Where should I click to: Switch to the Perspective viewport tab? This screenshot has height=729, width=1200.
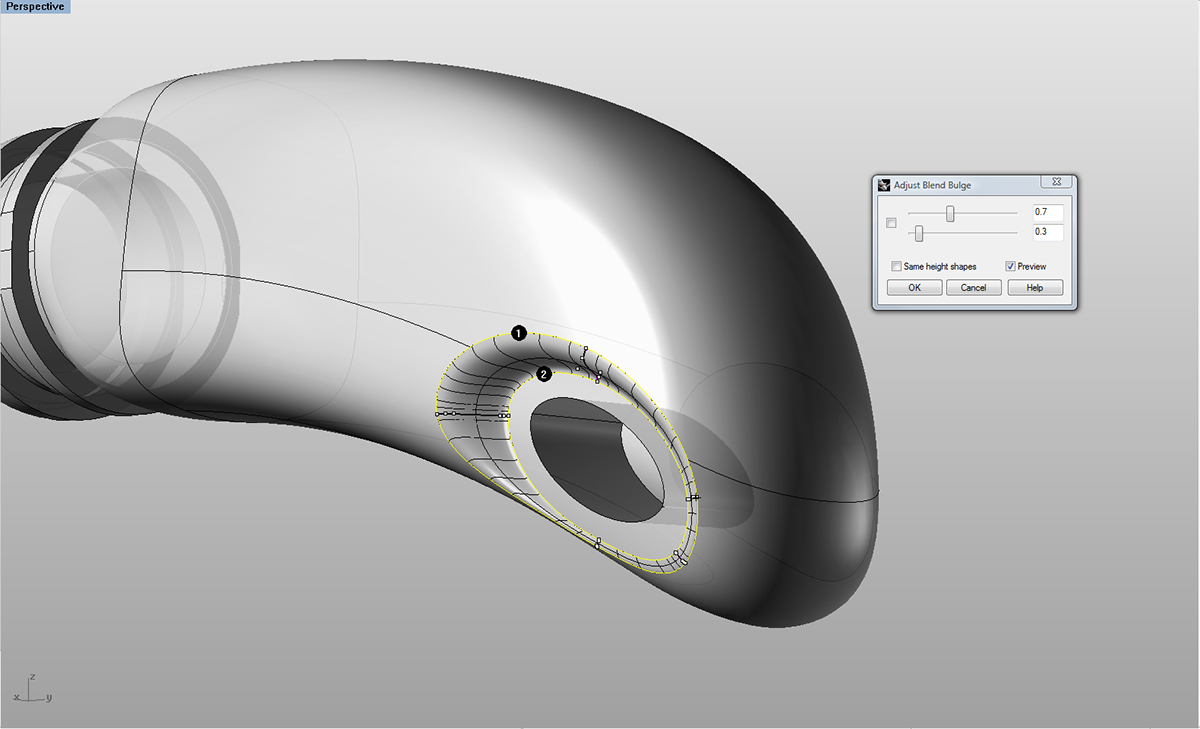click(34, 6)
